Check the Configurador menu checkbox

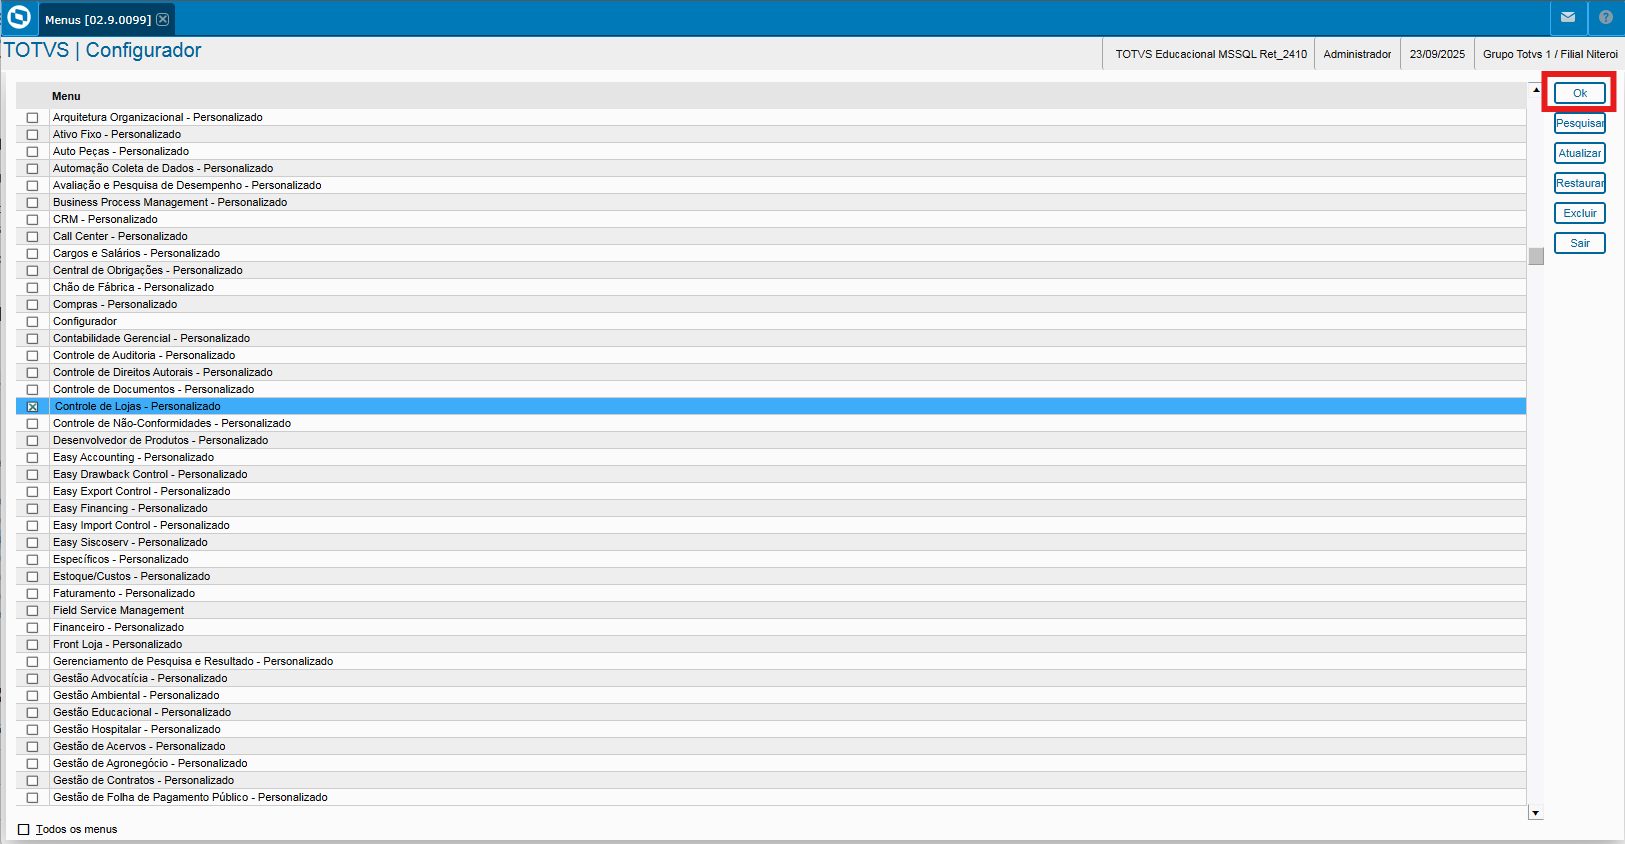click(32, 322)
